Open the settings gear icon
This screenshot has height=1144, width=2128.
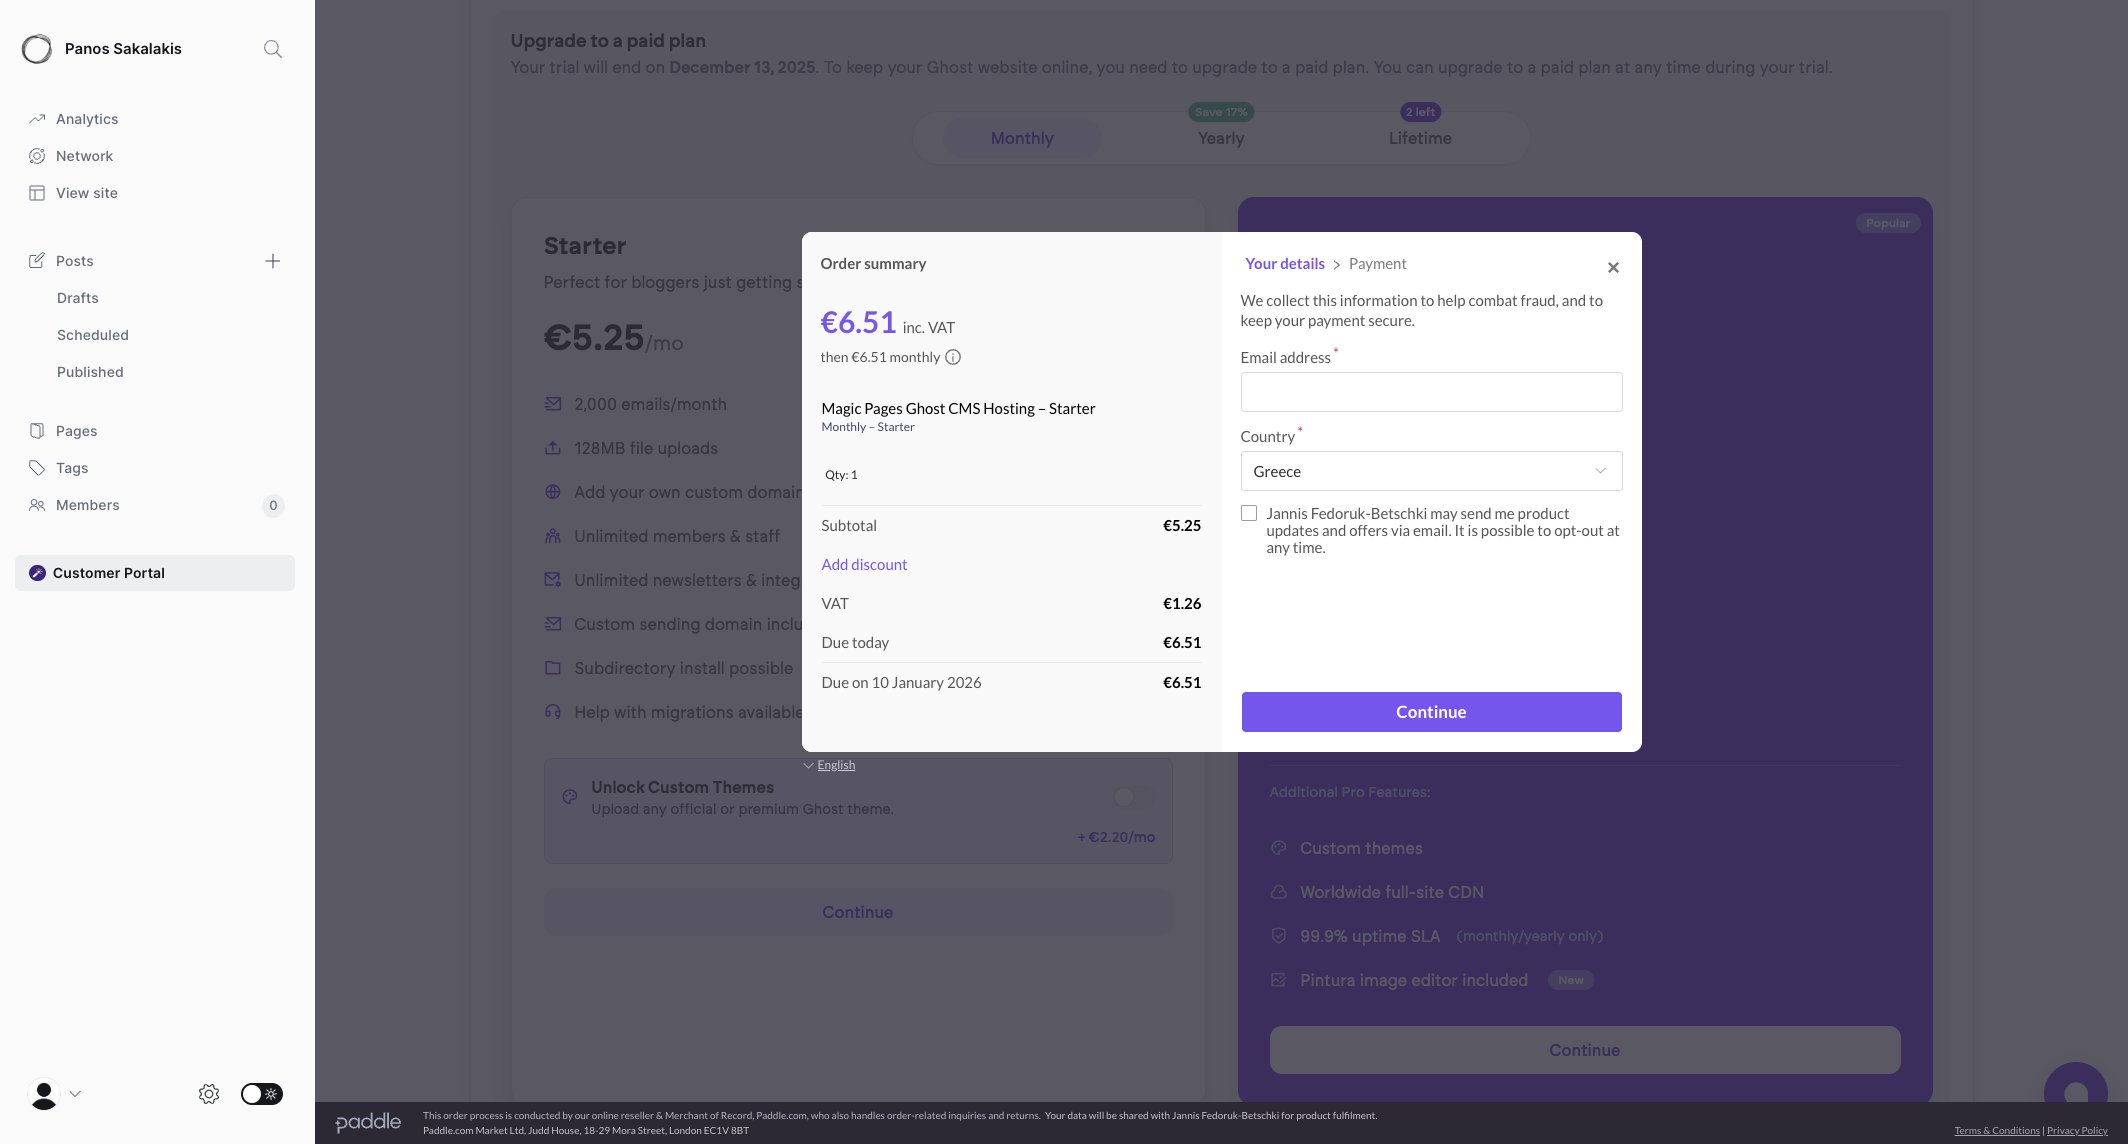208,1094
